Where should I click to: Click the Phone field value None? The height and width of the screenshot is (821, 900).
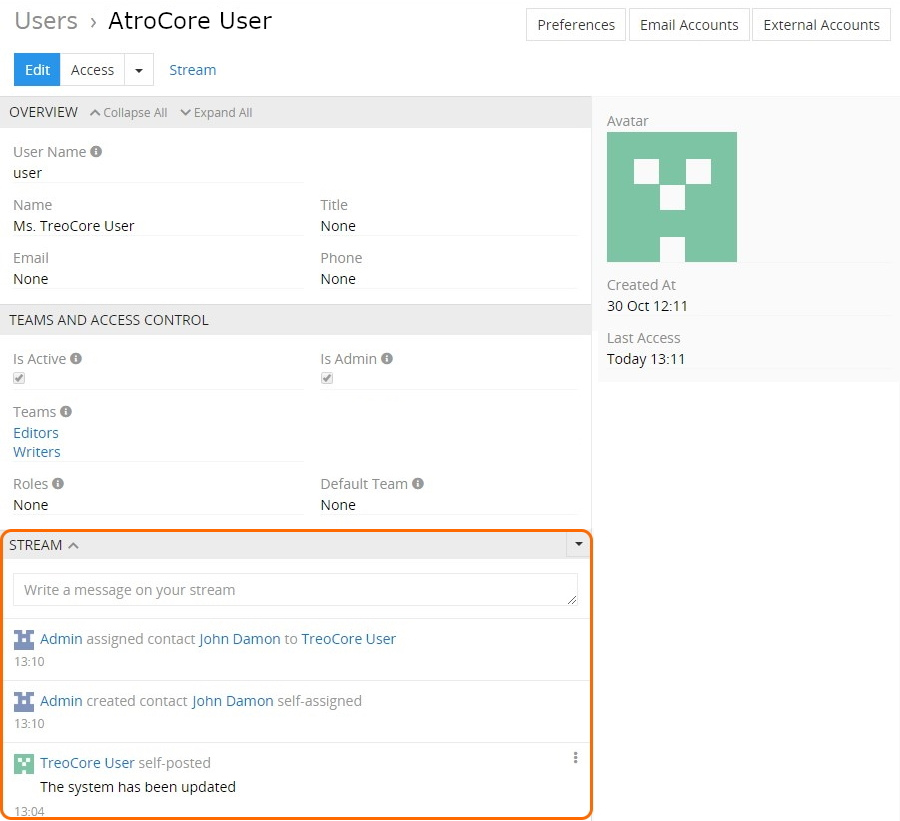[338, 279]
